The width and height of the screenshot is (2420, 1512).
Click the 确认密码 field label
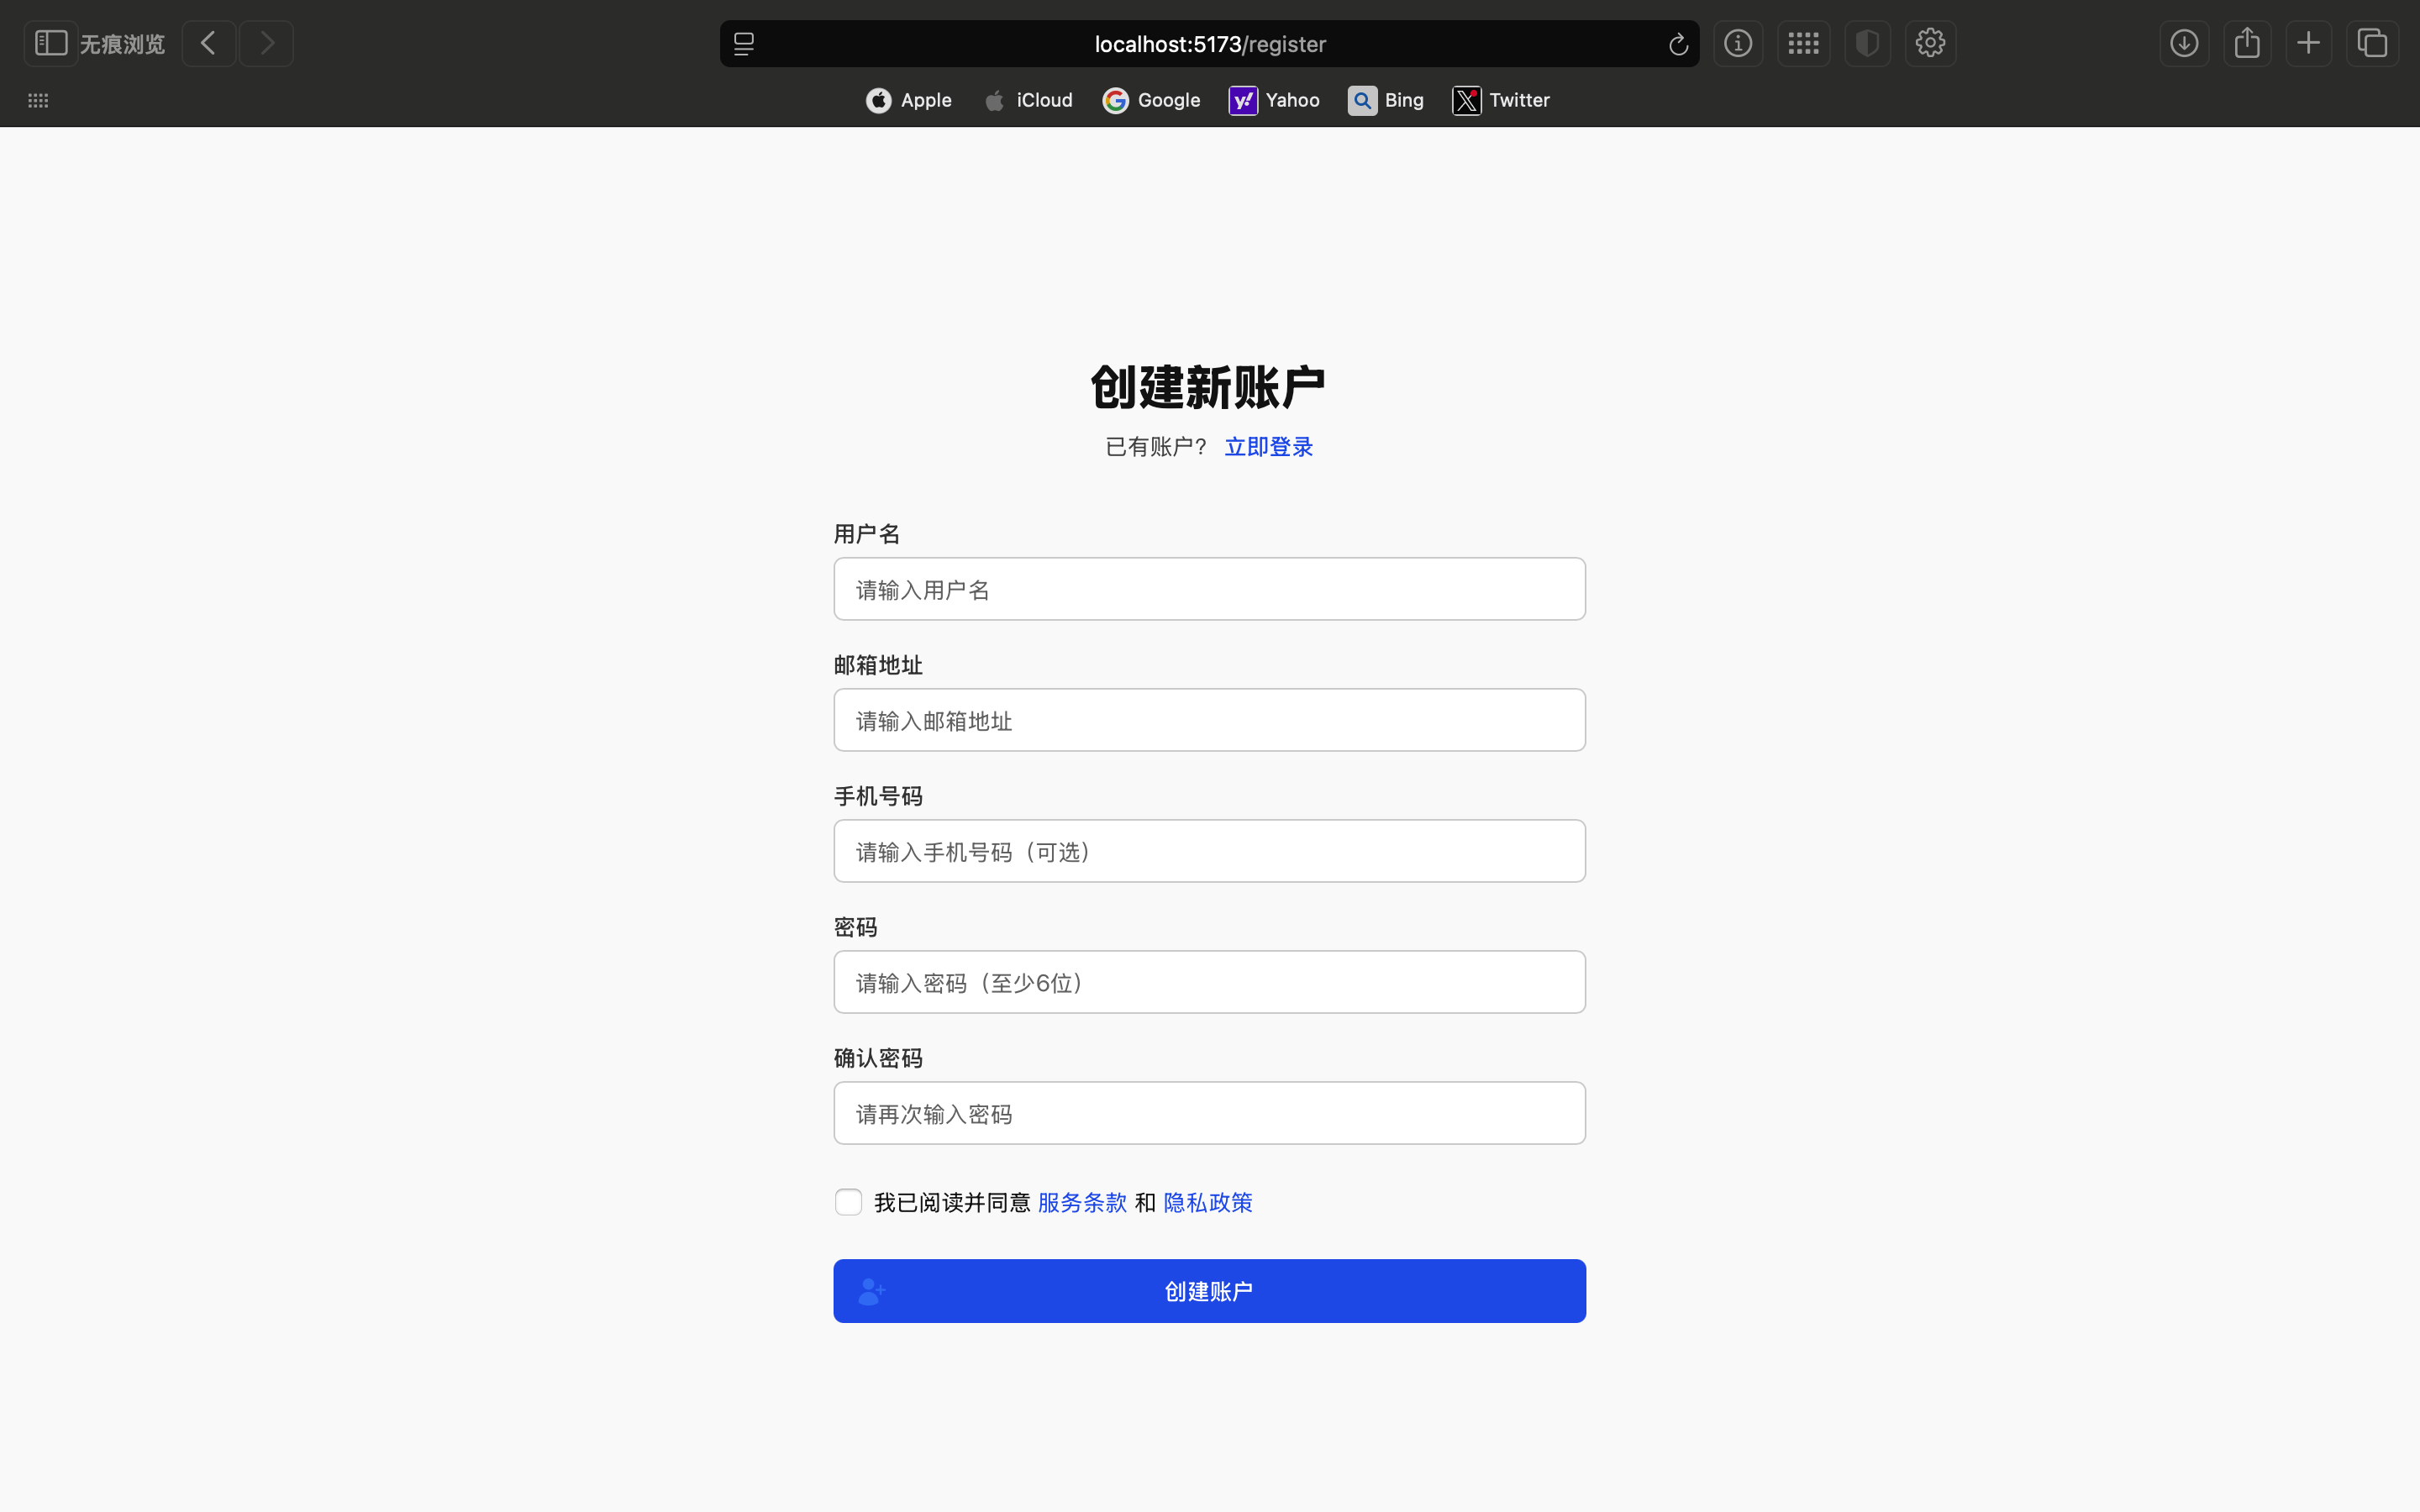tap(878, 1058)
